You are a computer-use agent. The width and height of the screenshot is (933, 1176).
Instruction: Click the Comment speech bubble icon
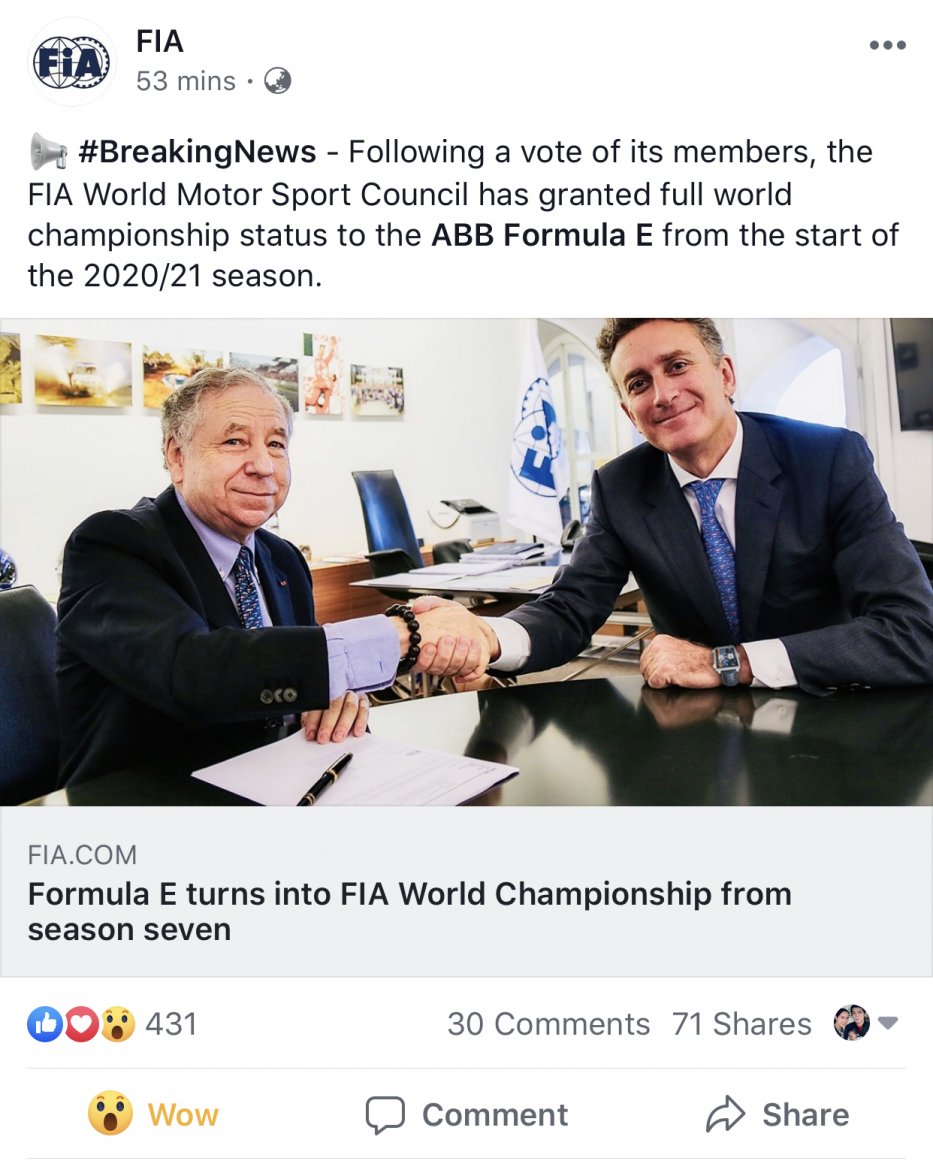pyautogui.click(x=385, y=1115)
